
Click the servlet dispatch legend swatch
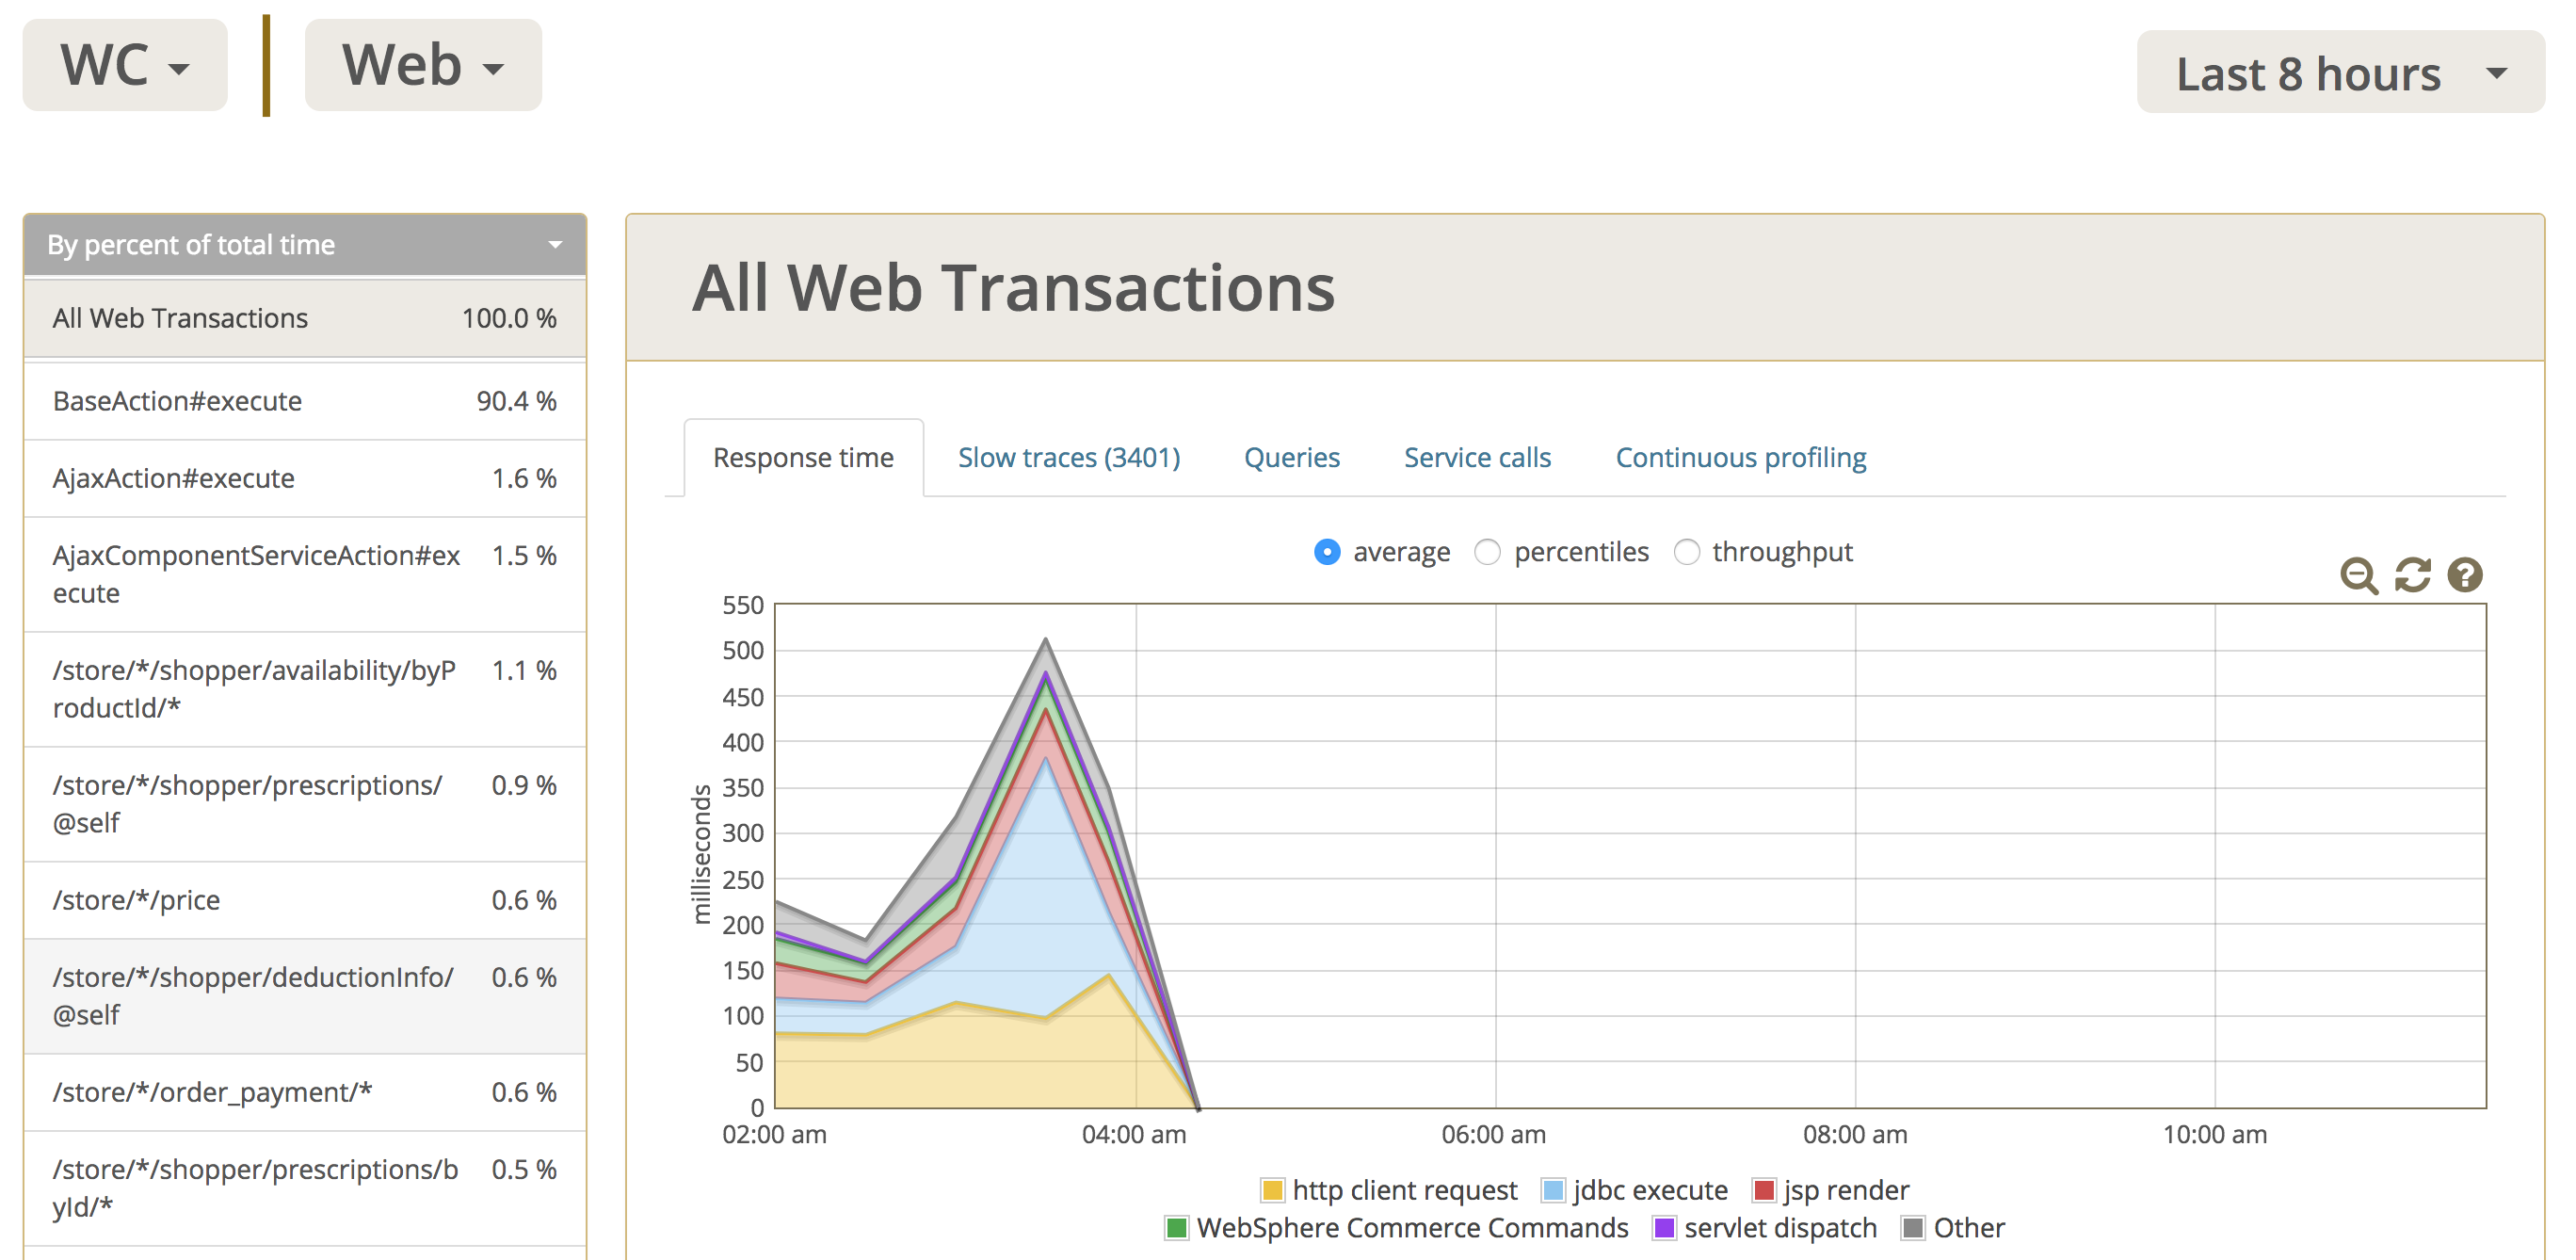click(1664, 1228)
